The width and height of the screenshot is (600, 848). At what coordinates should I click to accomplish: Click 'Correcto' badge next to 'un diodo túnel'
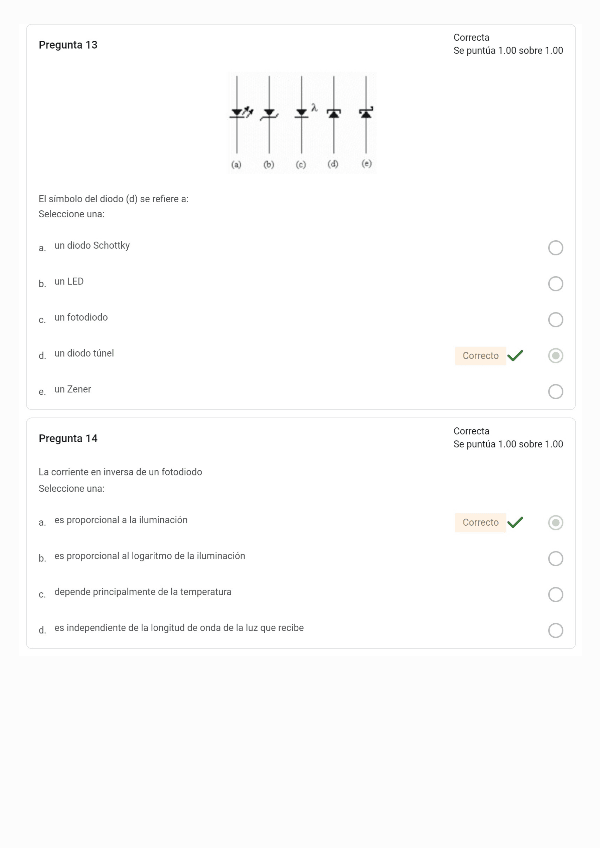[480, 356]
